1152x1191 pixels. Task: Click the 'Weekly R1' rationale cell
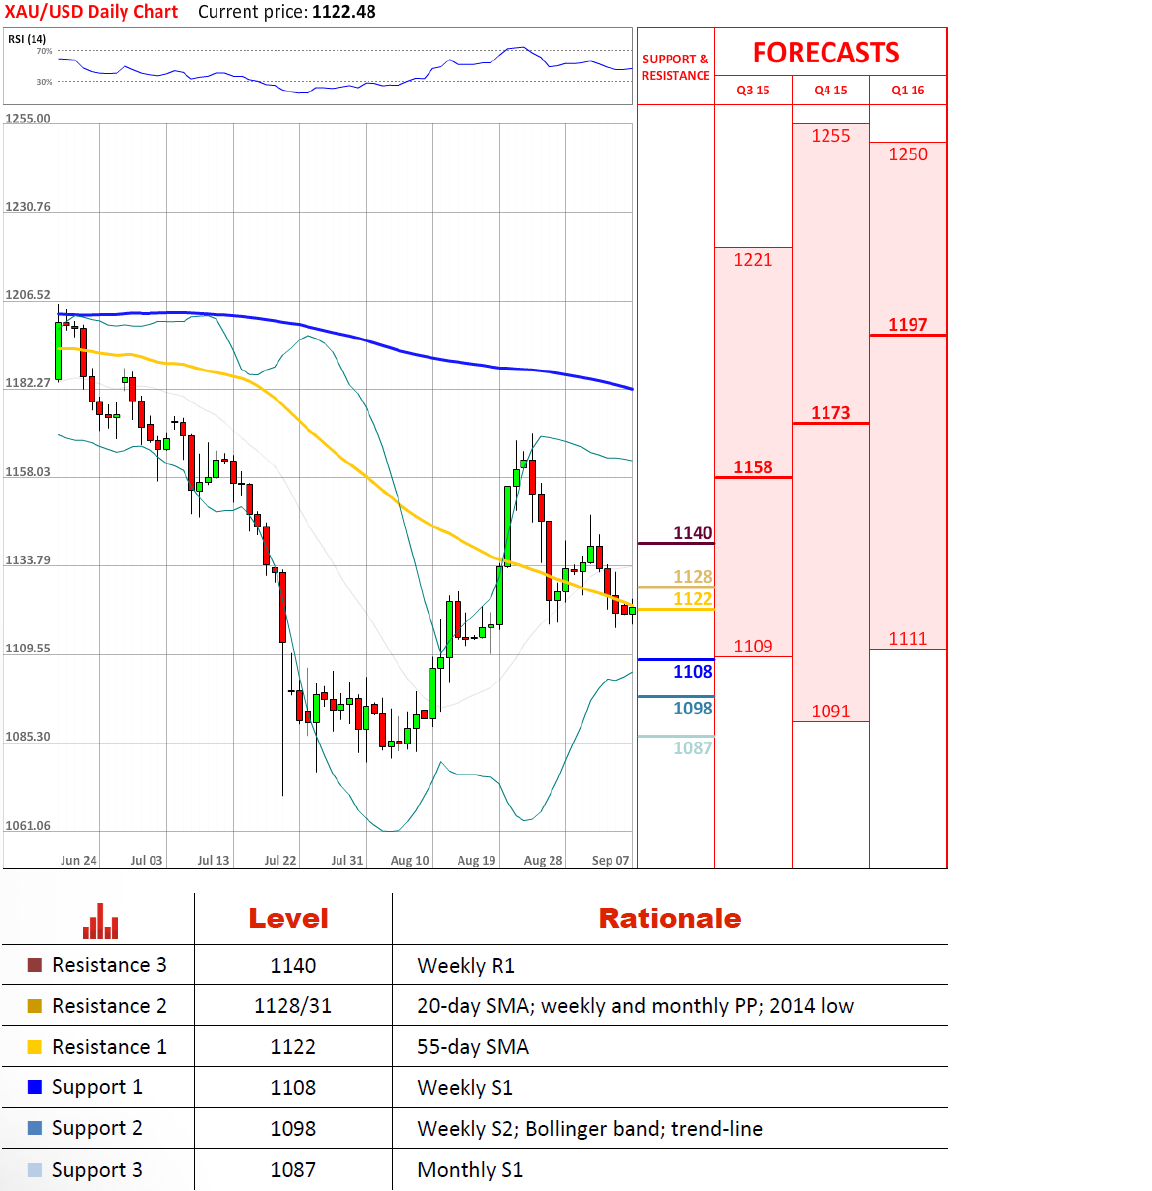(466, 965)
